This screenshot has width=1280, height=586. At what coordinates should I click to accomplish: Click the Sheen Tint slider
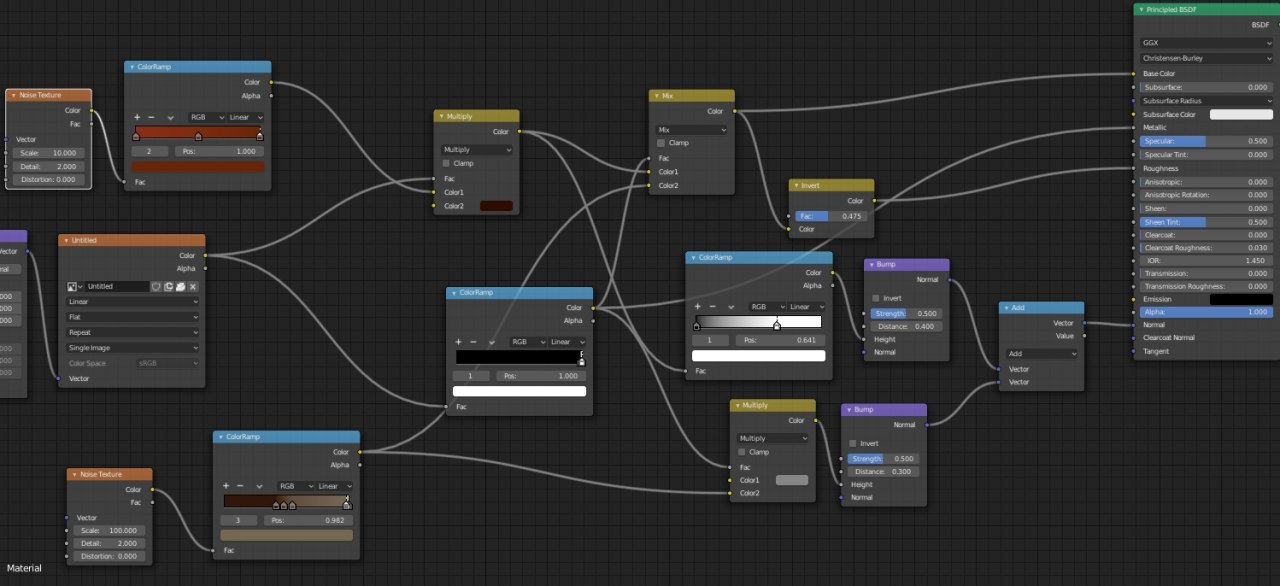click(1205, 222)
